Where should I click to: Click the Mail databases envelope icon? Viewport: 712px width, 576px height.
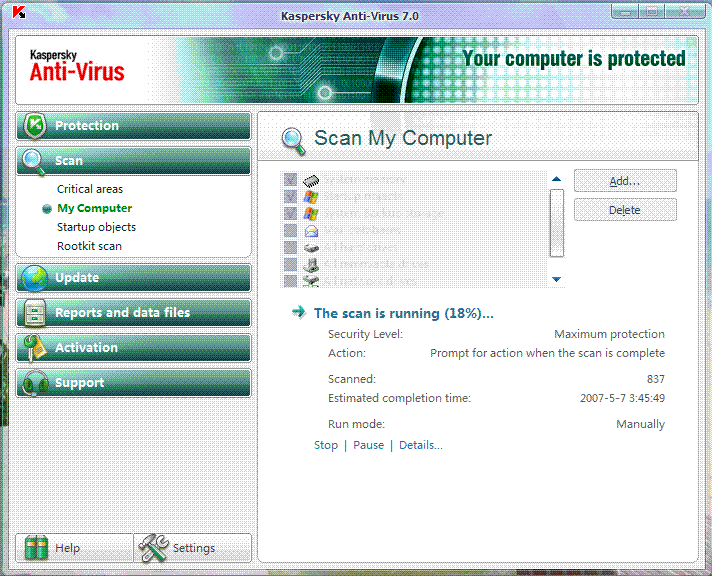(x=311, y=231)
